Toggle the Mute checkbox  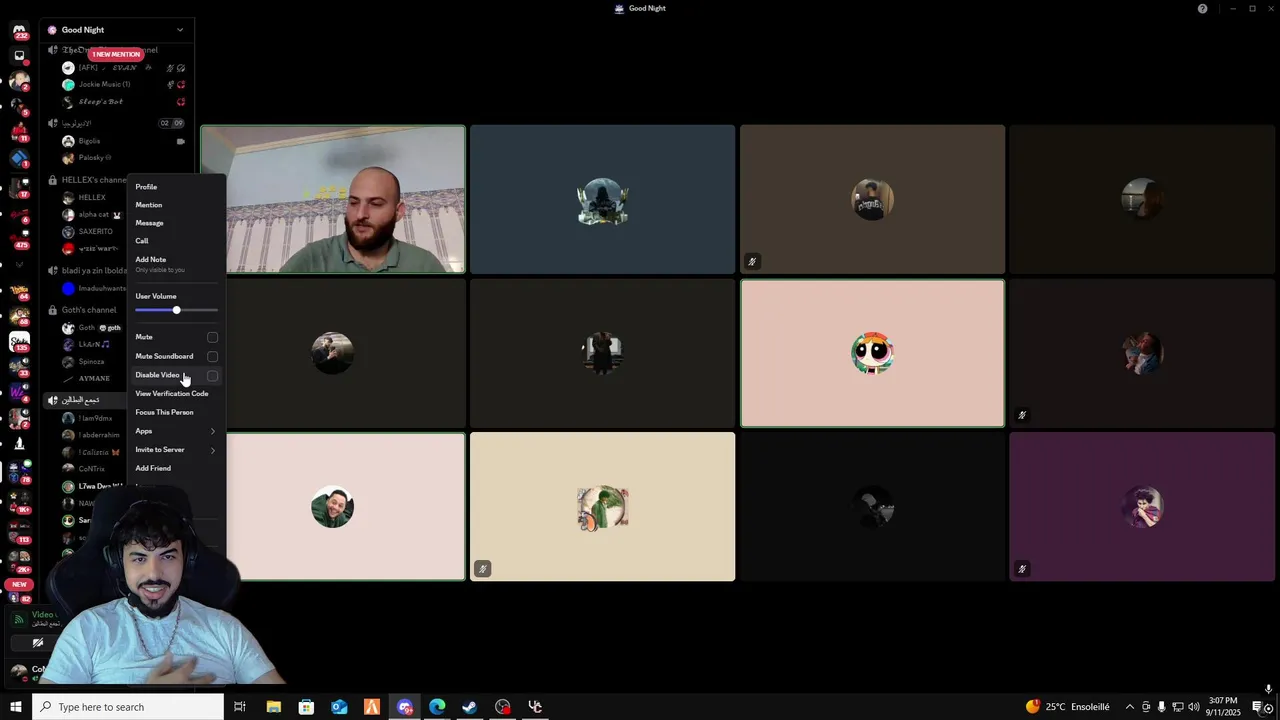[x=212, y=337]
